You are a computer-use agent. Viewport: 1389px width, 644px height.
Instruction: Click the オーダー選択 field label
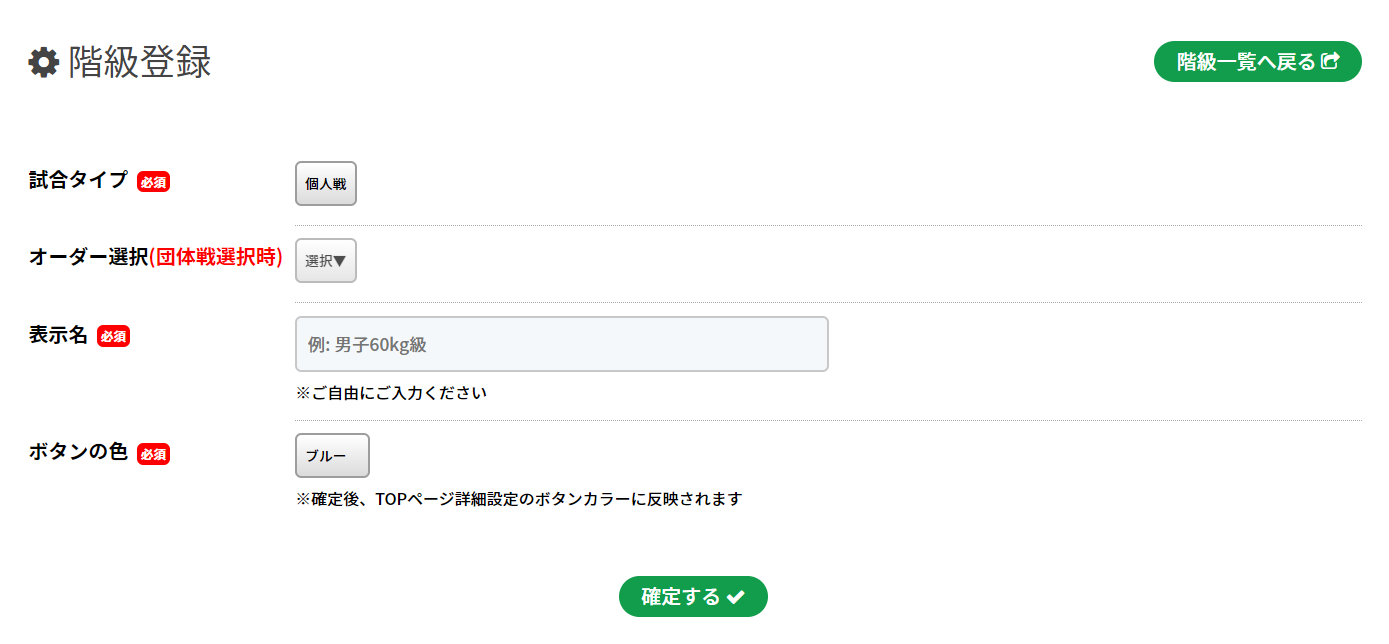88,257
